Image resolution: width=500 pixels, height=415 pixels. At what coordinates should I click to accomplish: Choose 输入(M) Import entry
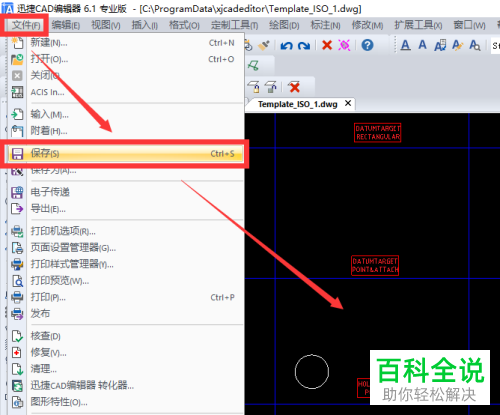126,114
